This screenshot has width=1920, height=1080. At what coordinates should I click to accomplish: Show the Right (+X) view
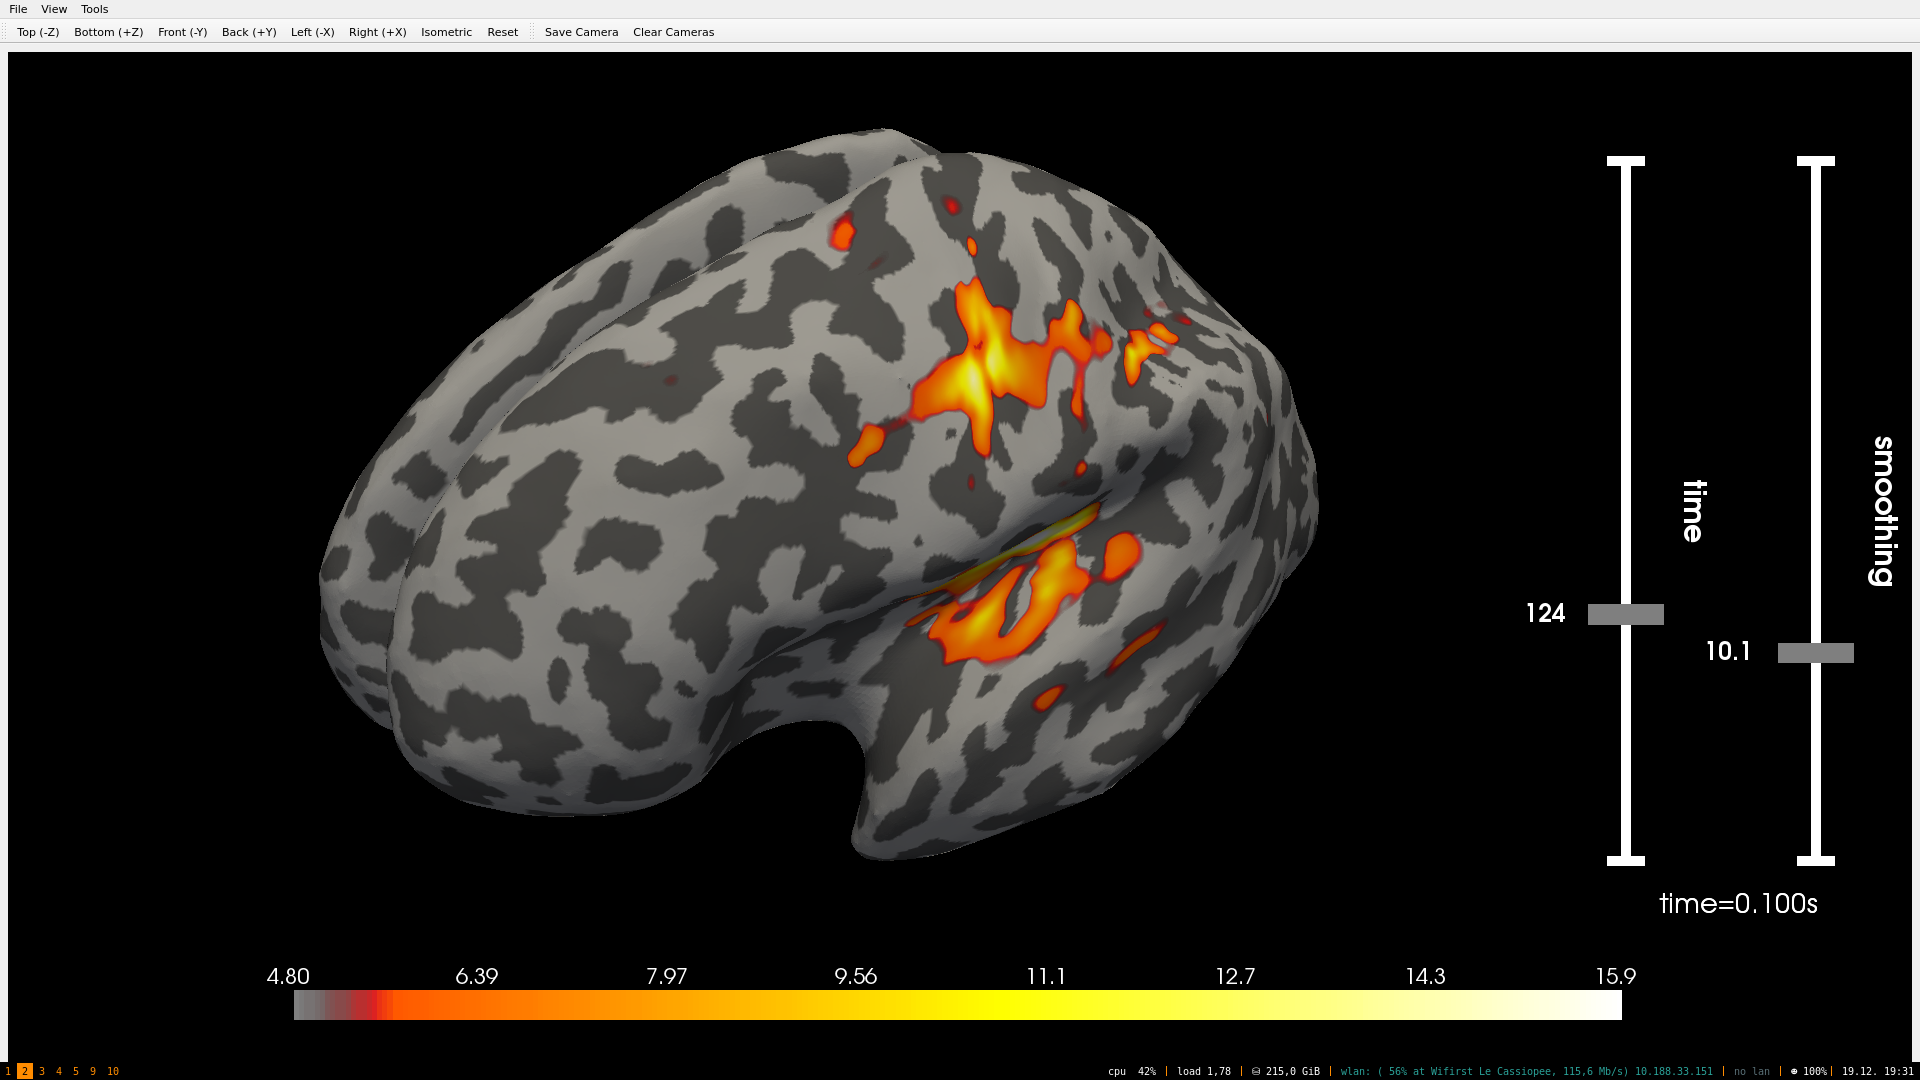[377, 32]
